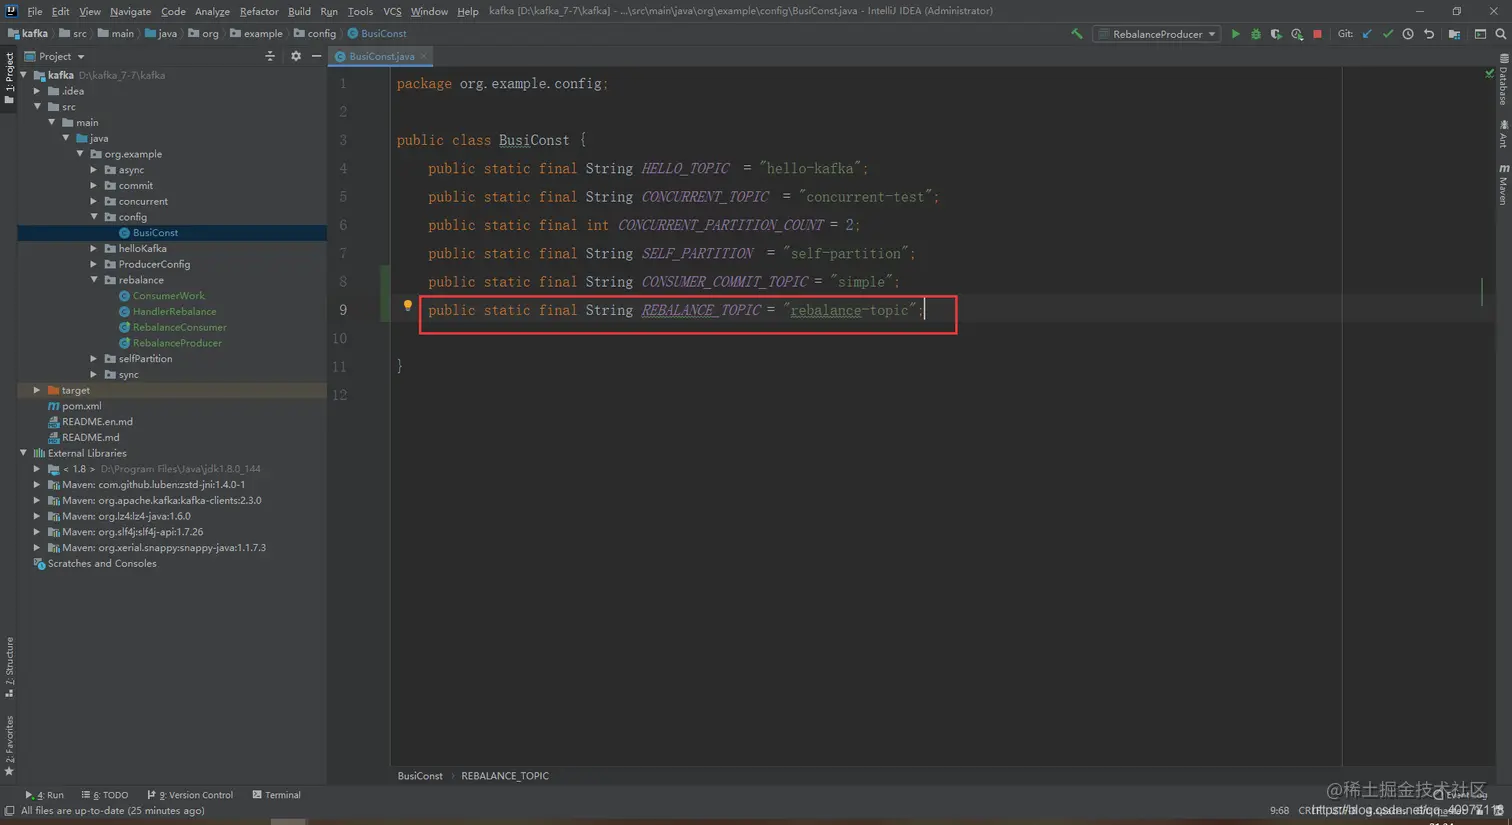Open the Project panel gear settings

pyautogui.click(x=296, y=57)
